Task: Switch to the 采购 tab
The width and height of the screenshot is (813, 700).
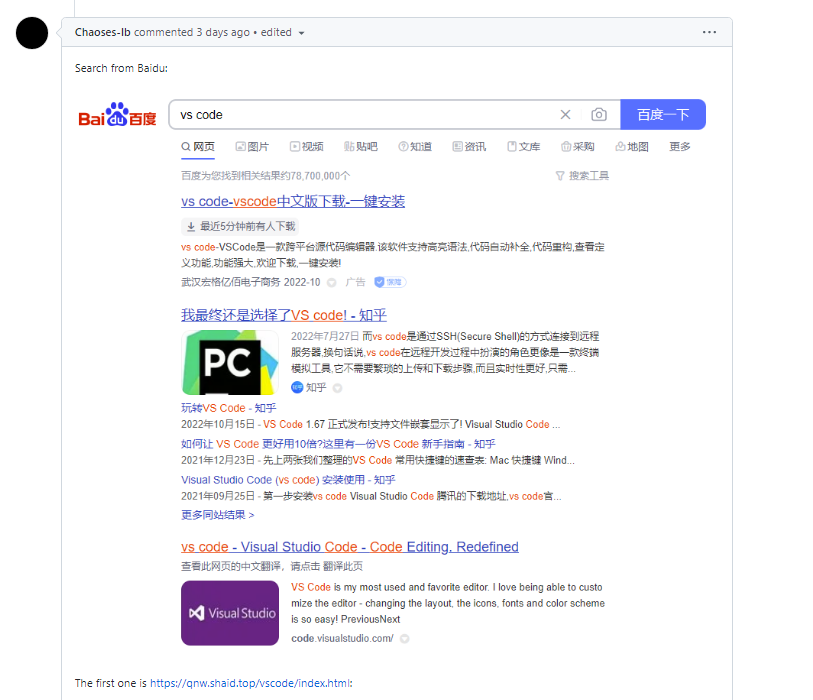Action: pos(578,147)
